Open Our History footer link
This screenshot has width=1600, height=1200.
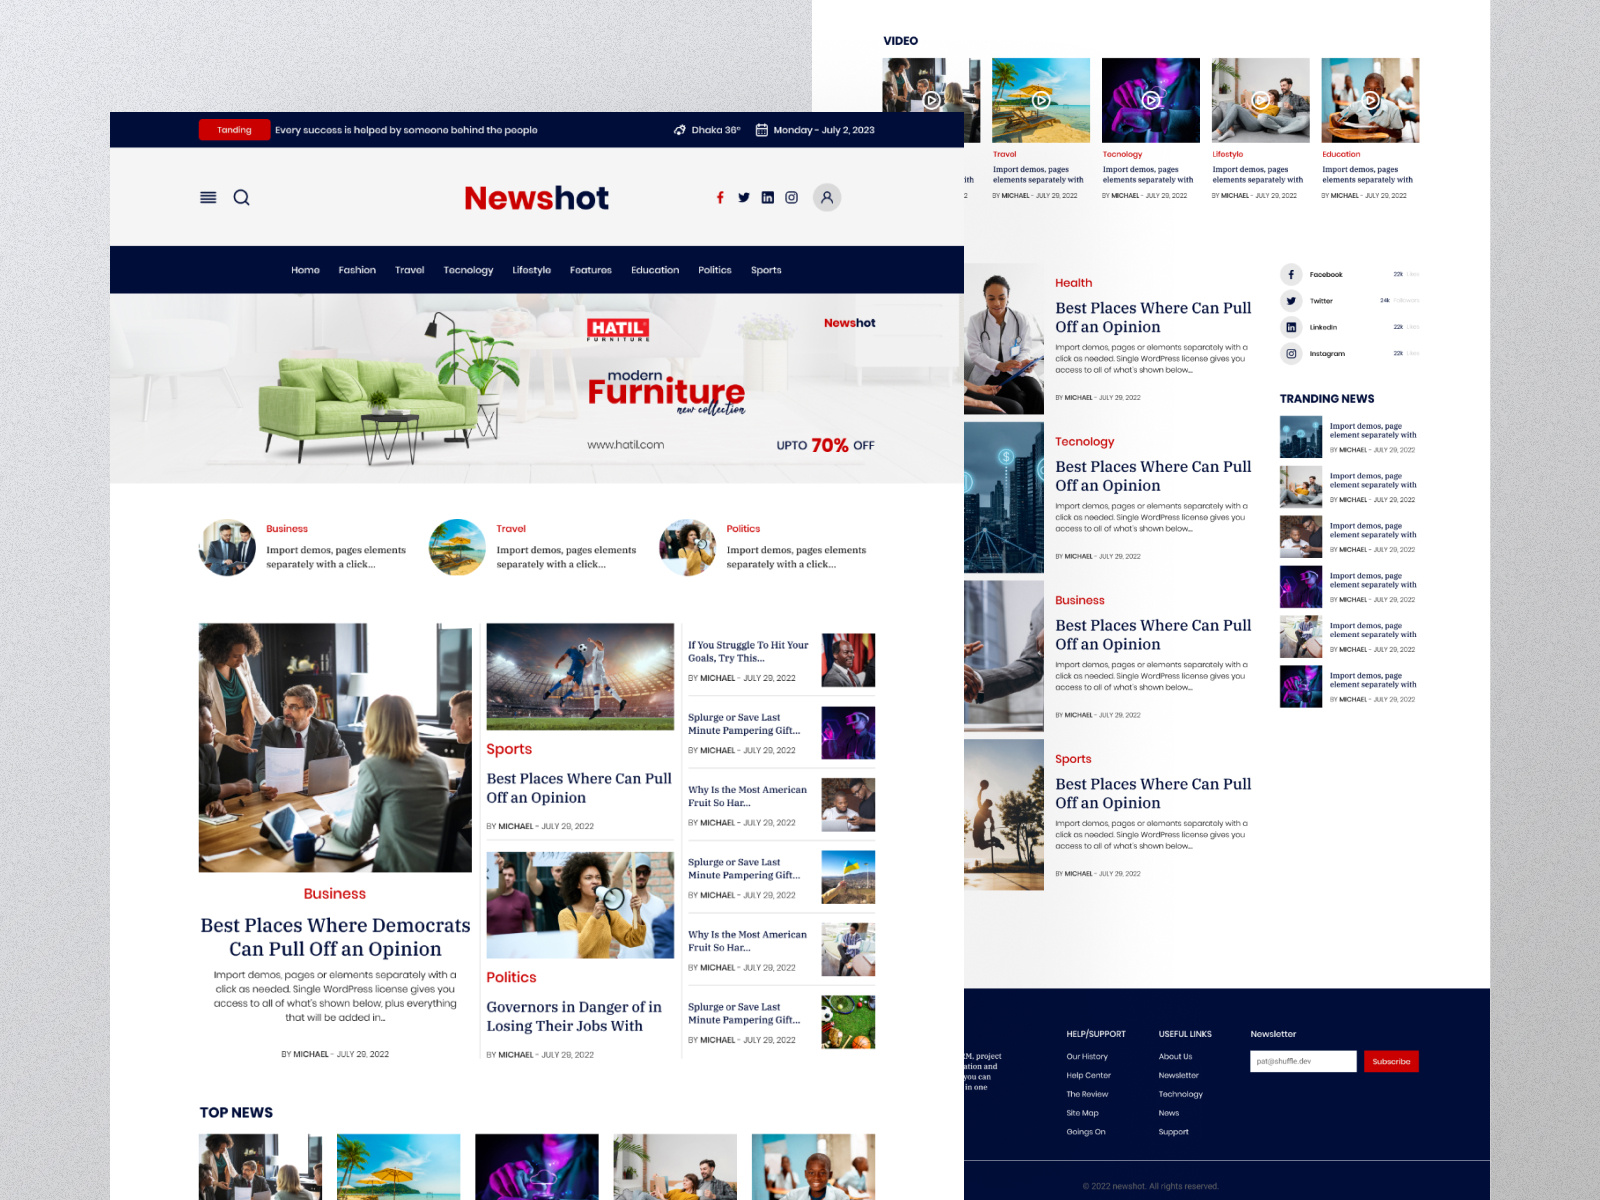point(1087,1057)
